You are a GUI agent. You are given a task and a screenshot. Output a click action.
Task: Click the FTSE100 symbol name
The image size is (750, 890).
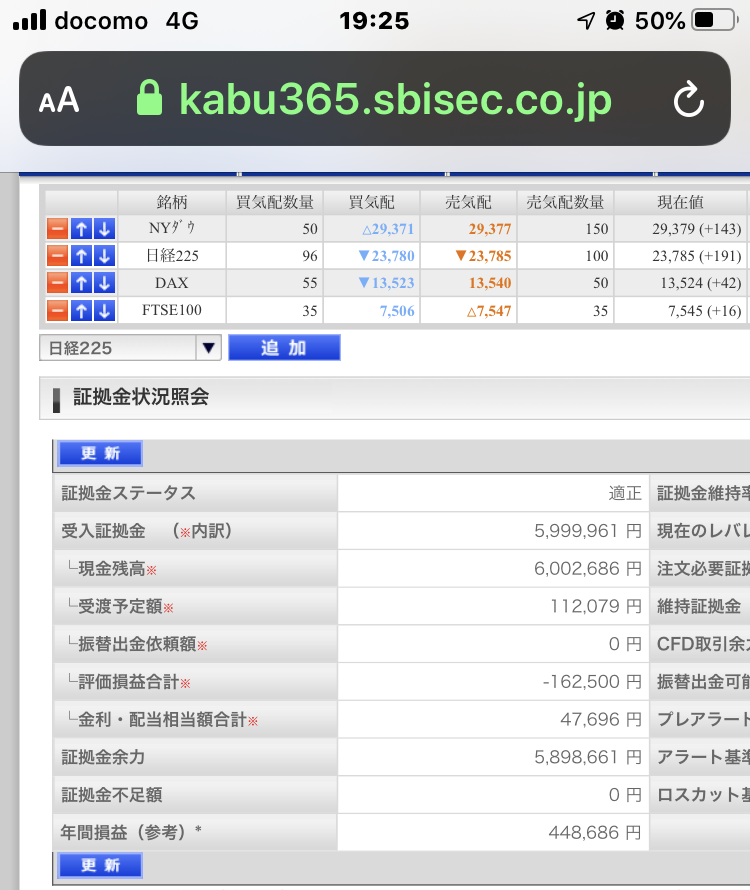(171, 310)
